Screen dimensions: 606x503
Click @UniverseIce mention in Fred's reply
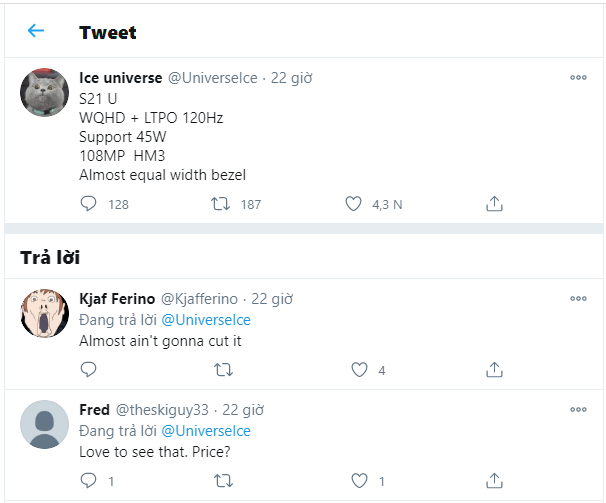(x=206, y=431)
